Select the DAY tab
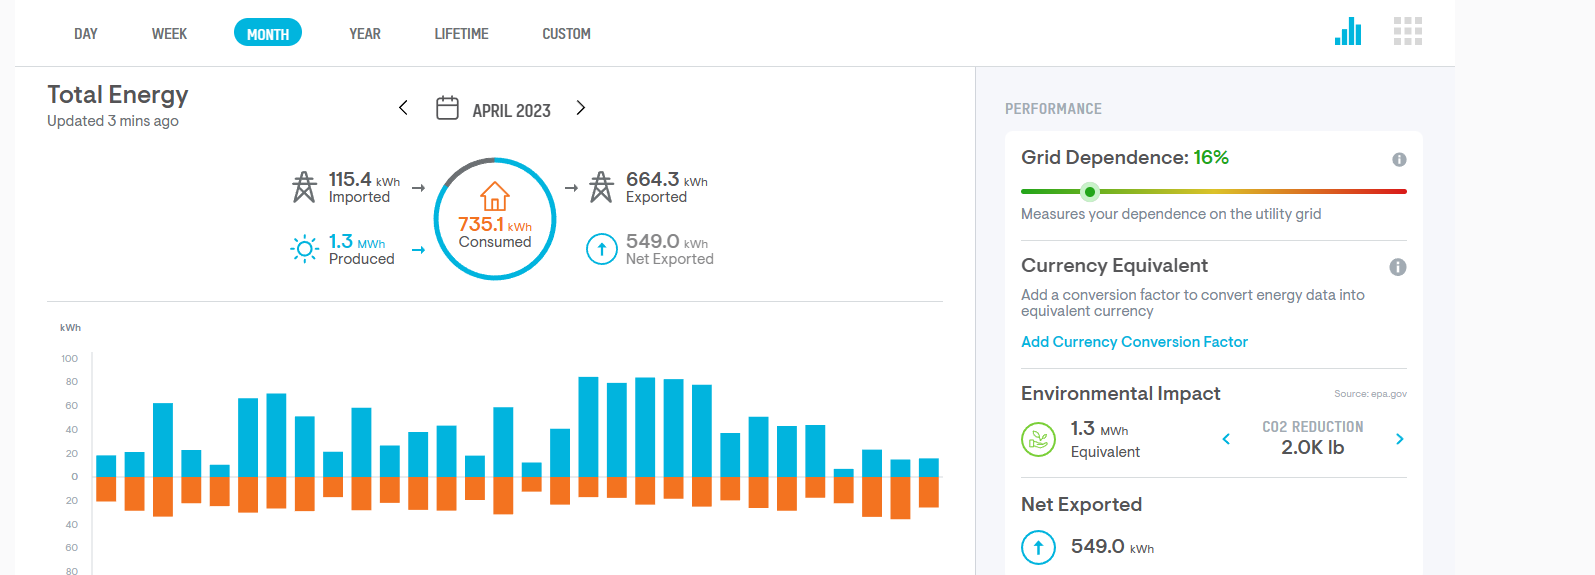This screenshot has width=1595, height=575. (x=86, y=34)
